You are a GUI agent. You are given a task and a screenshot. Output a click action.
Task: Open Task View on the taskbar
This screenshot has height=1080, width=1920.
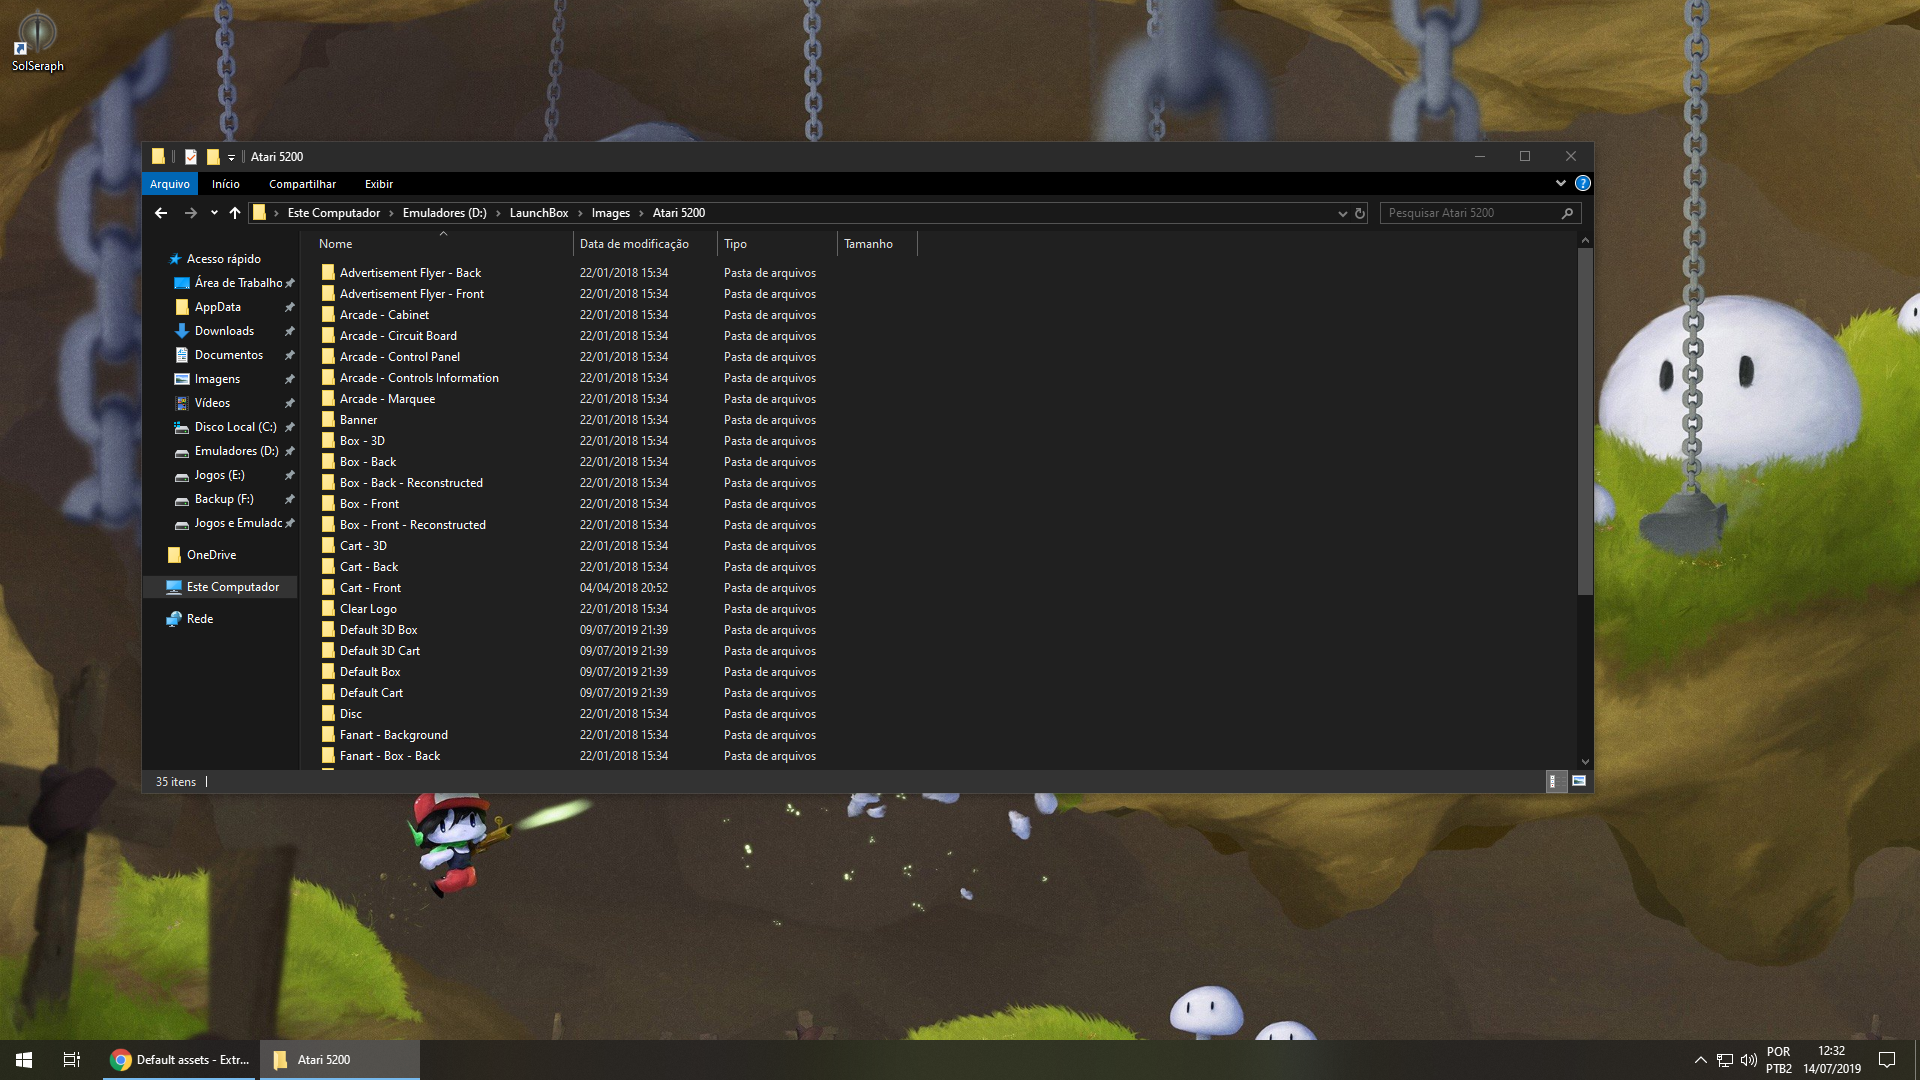pyautogui.click(x=72, y=1060)
